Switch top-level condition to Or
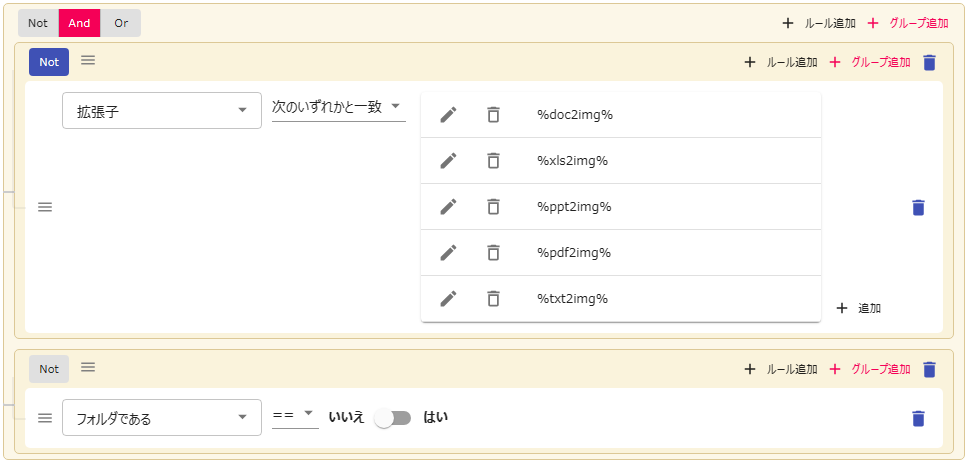This screenshot has width=965, height=462. (120, 23)
